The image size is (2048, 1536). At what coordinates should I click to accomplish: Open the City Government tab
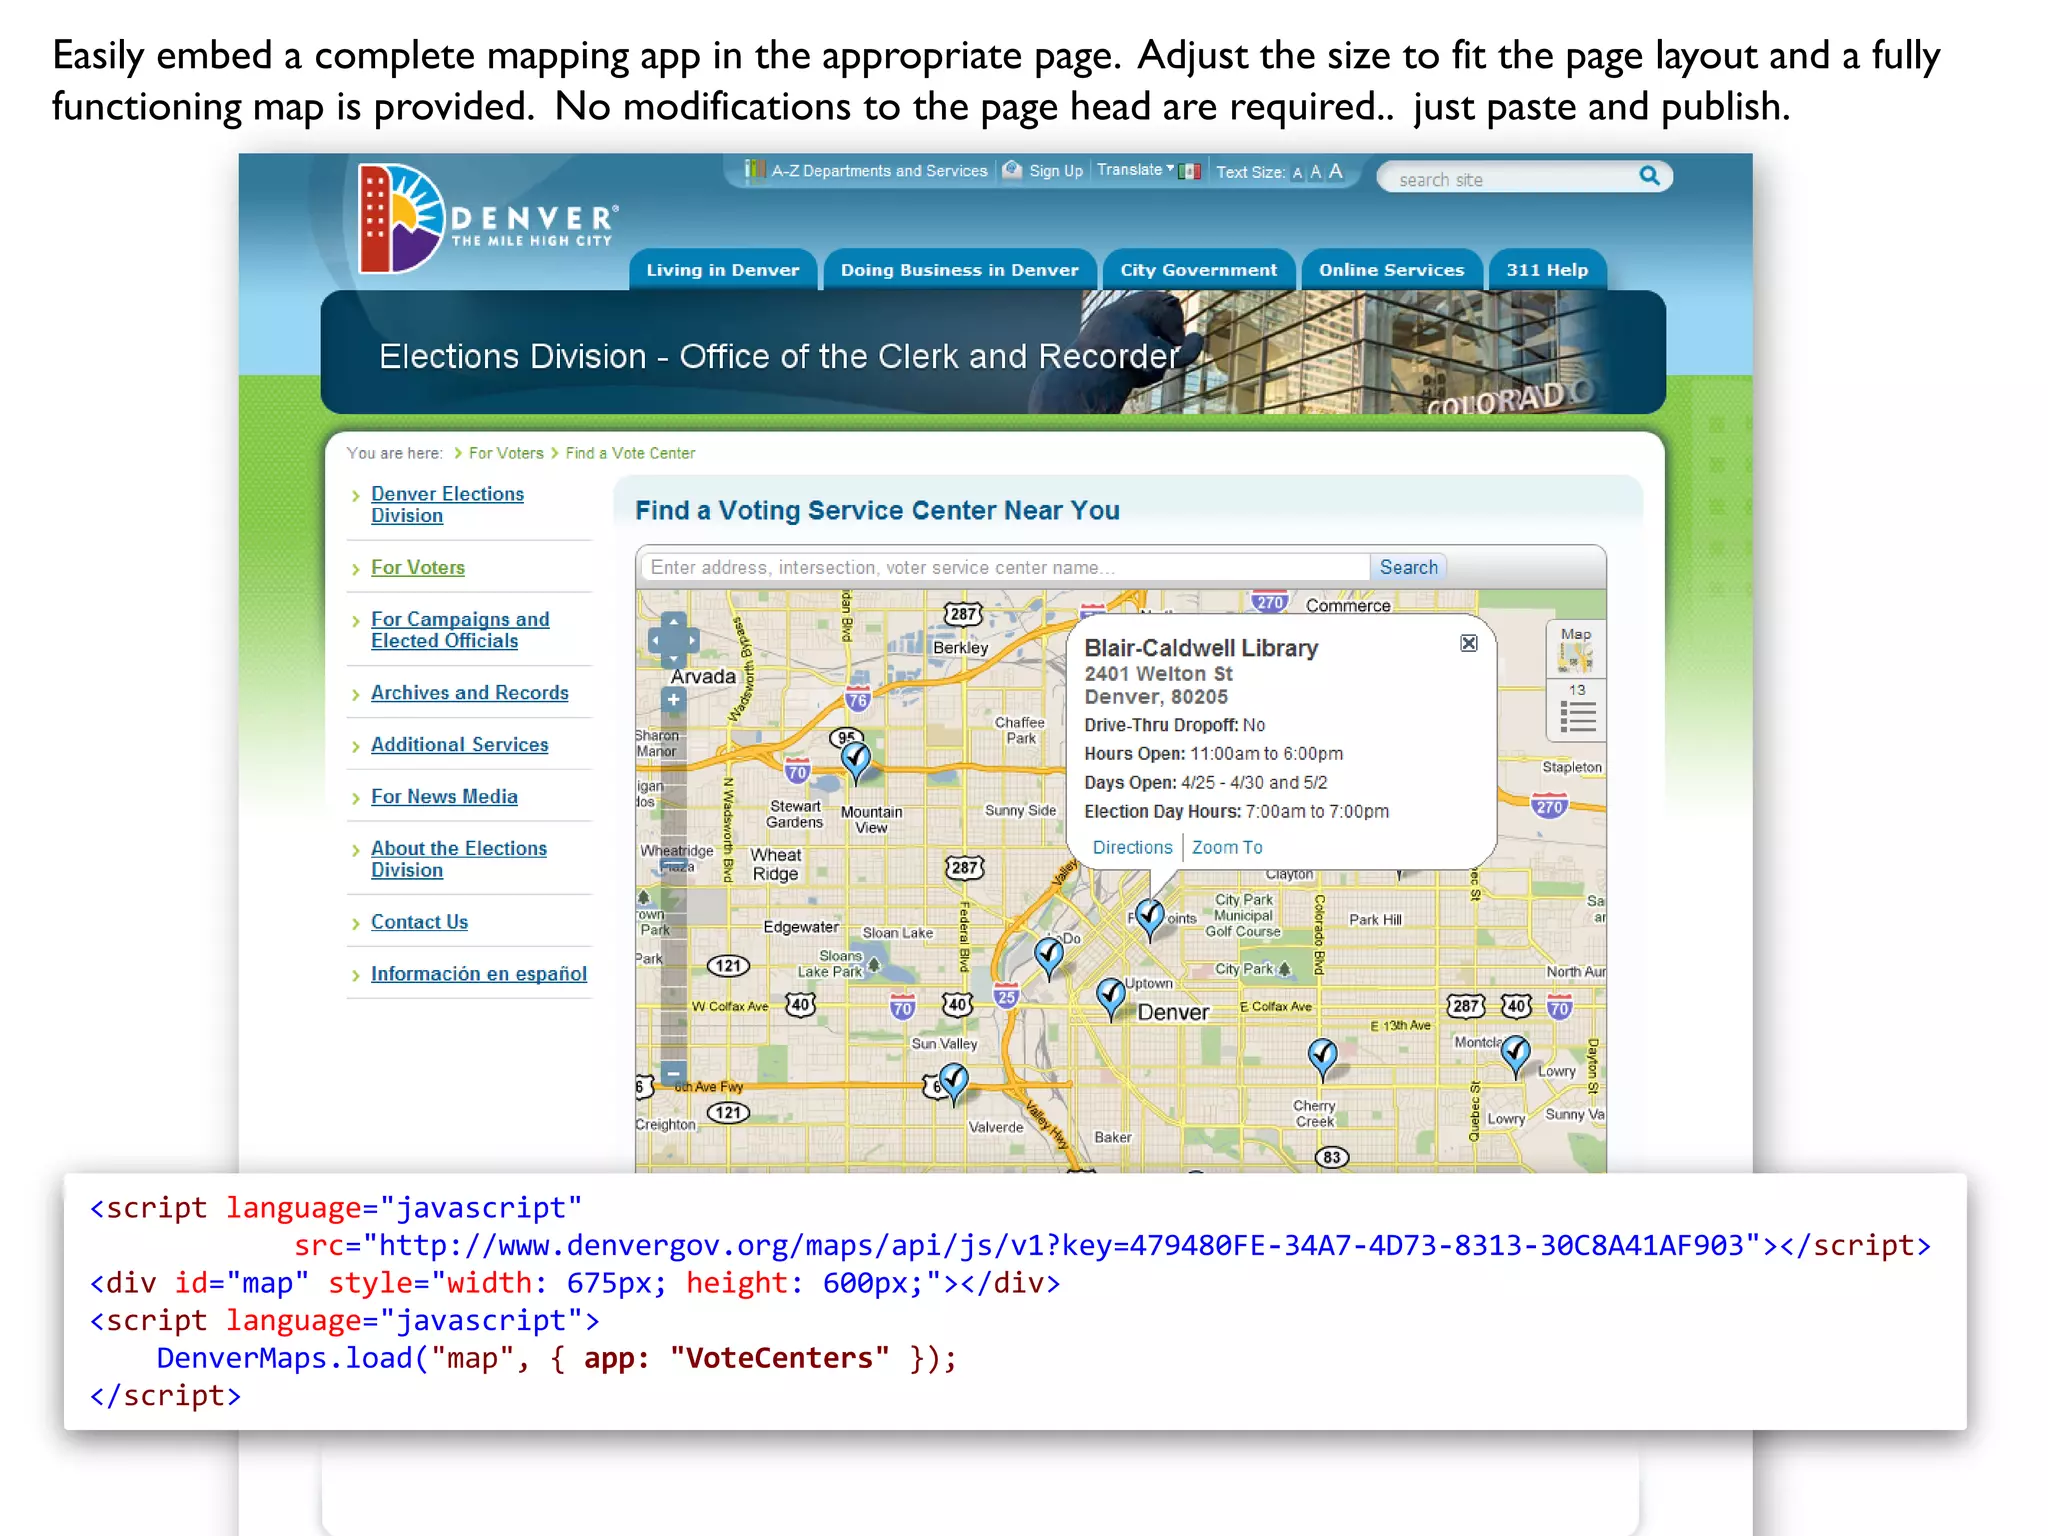1199,270
